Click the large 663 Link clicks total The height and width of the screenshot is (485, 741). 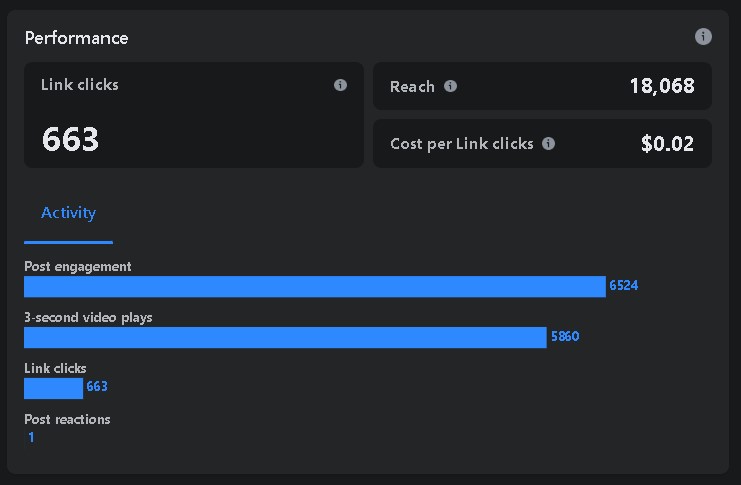[70, 139]
